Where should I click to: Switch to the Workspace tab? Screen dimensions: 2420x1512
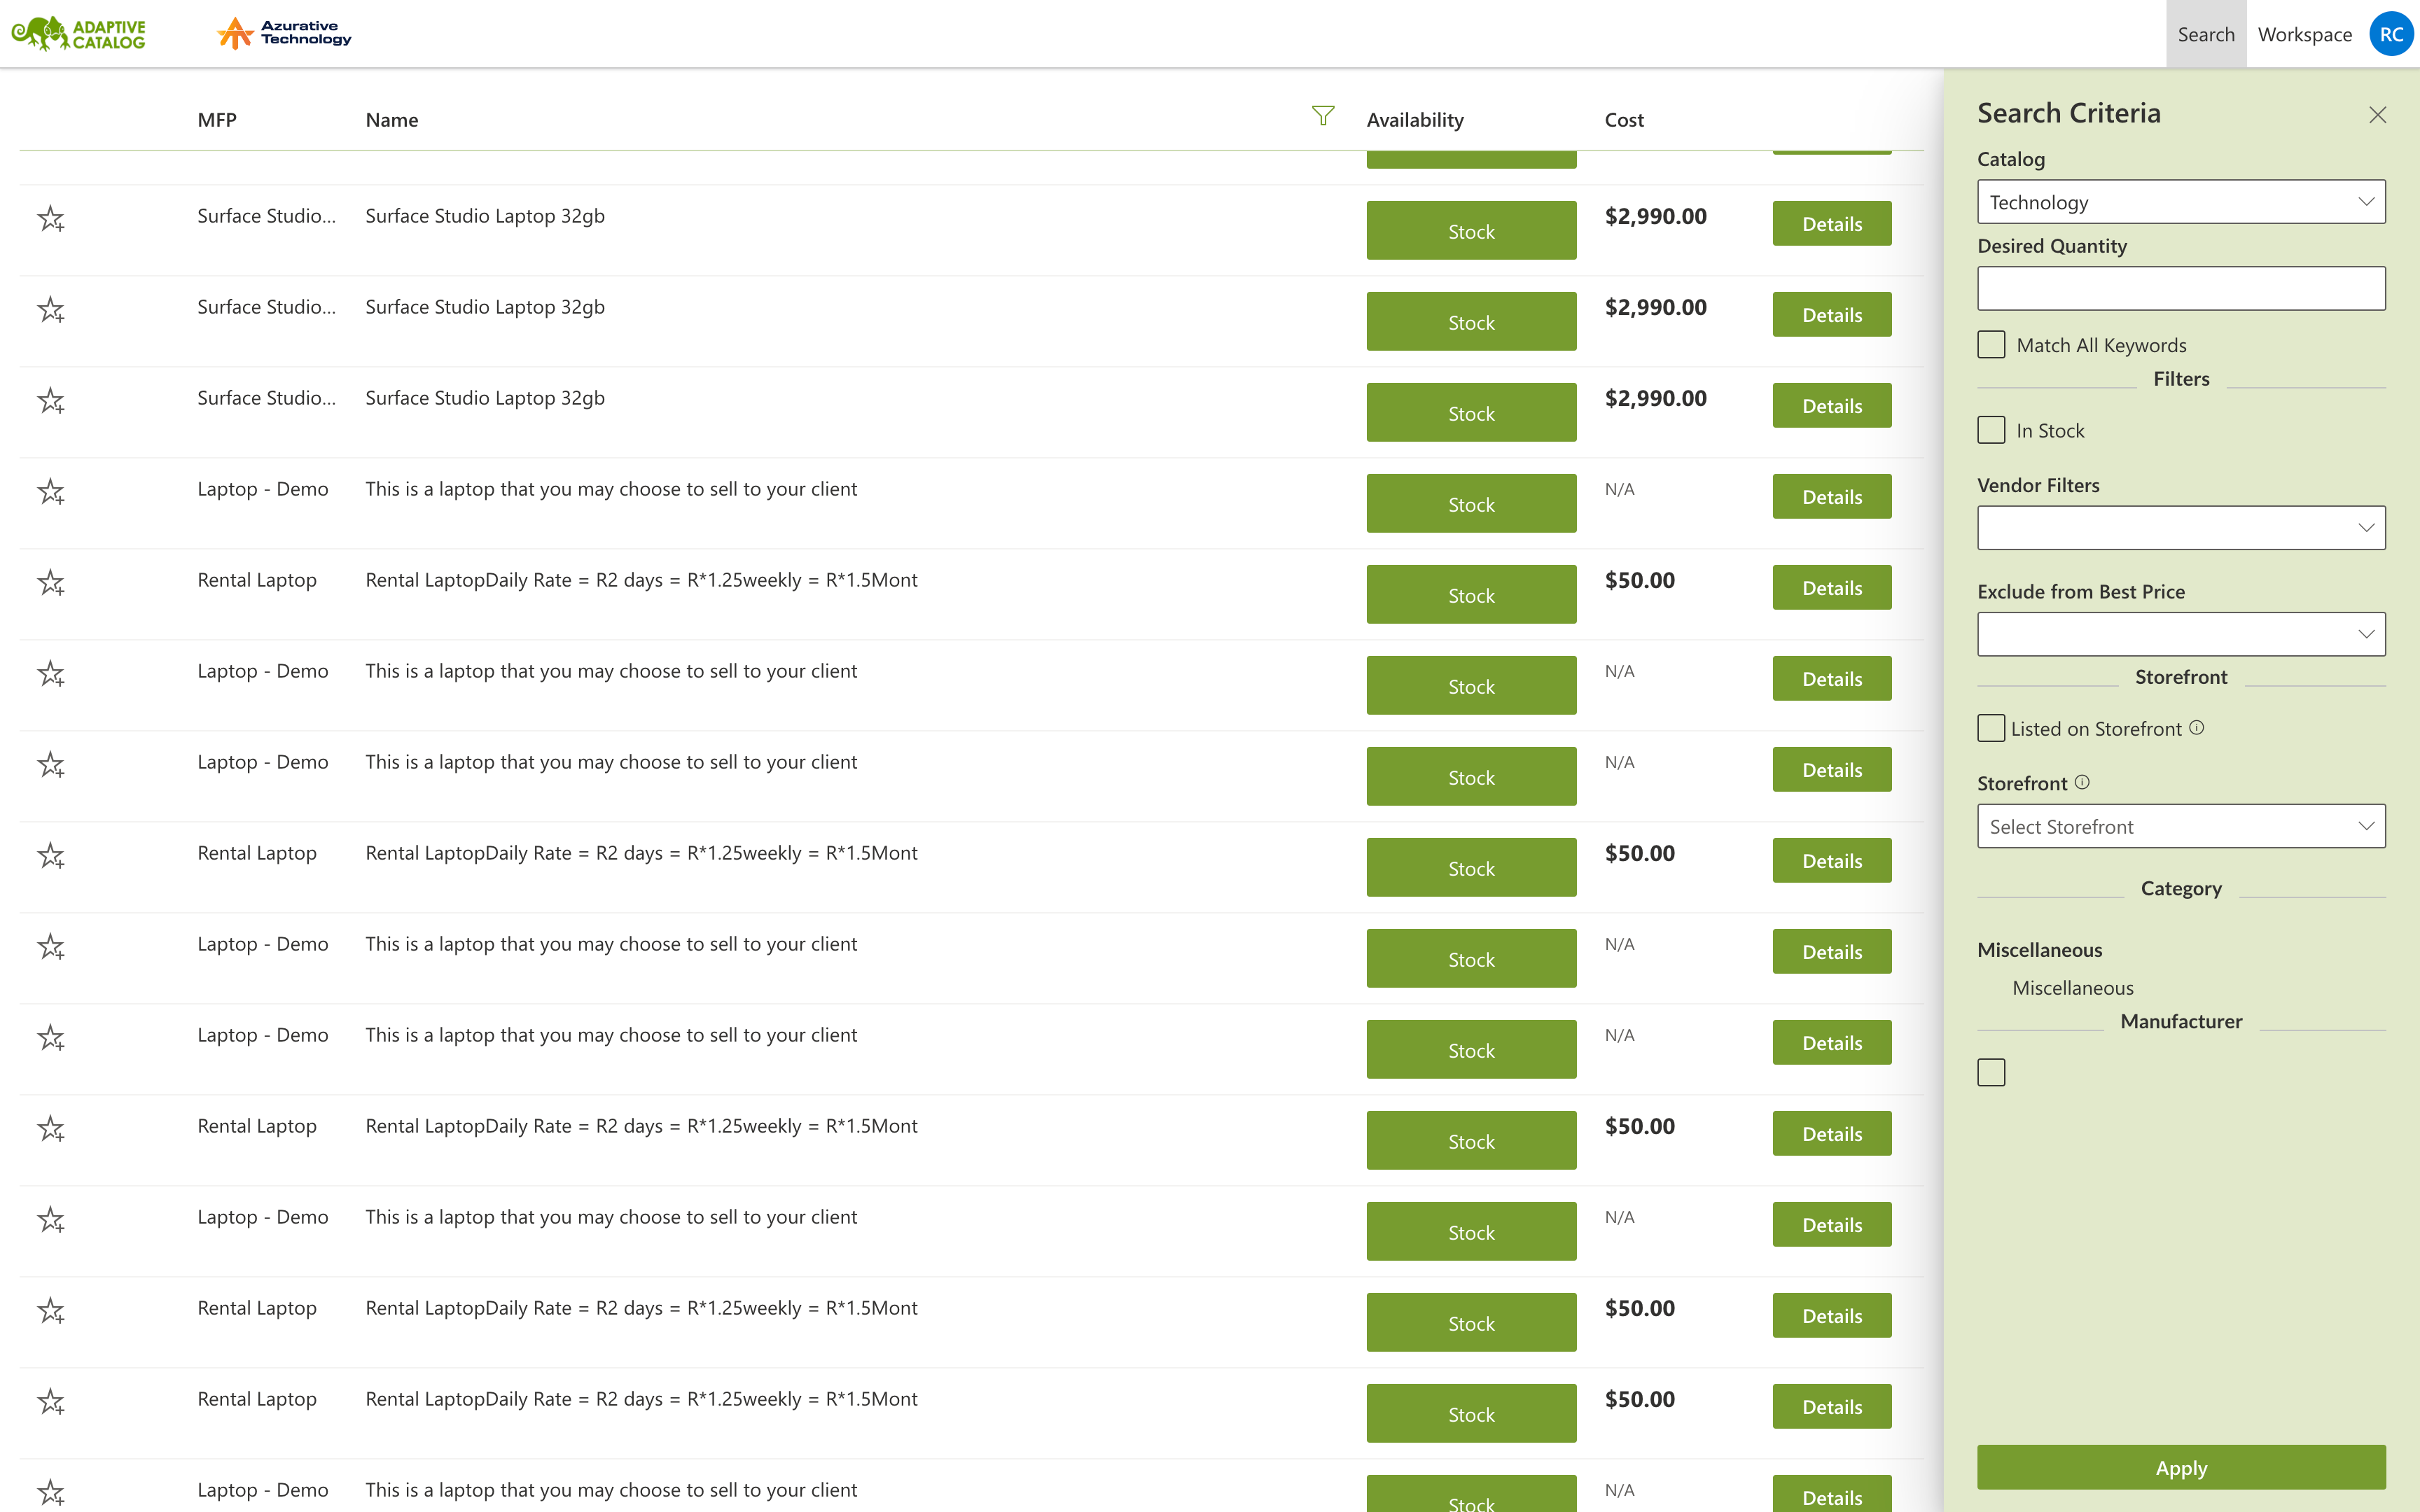click(x=2305, y=34)
